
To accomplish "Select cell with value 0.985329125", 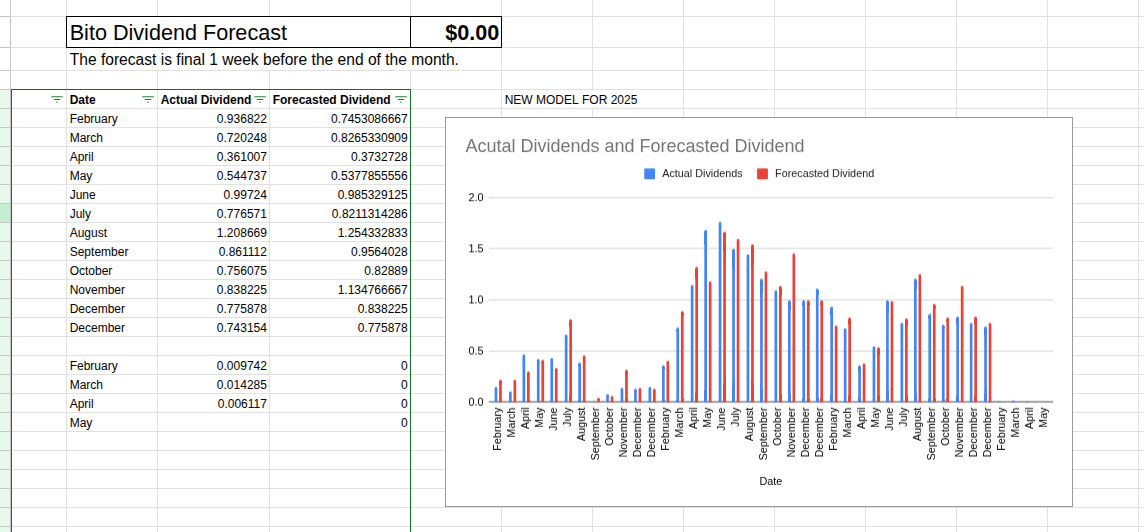I will (x=339, y=195).
